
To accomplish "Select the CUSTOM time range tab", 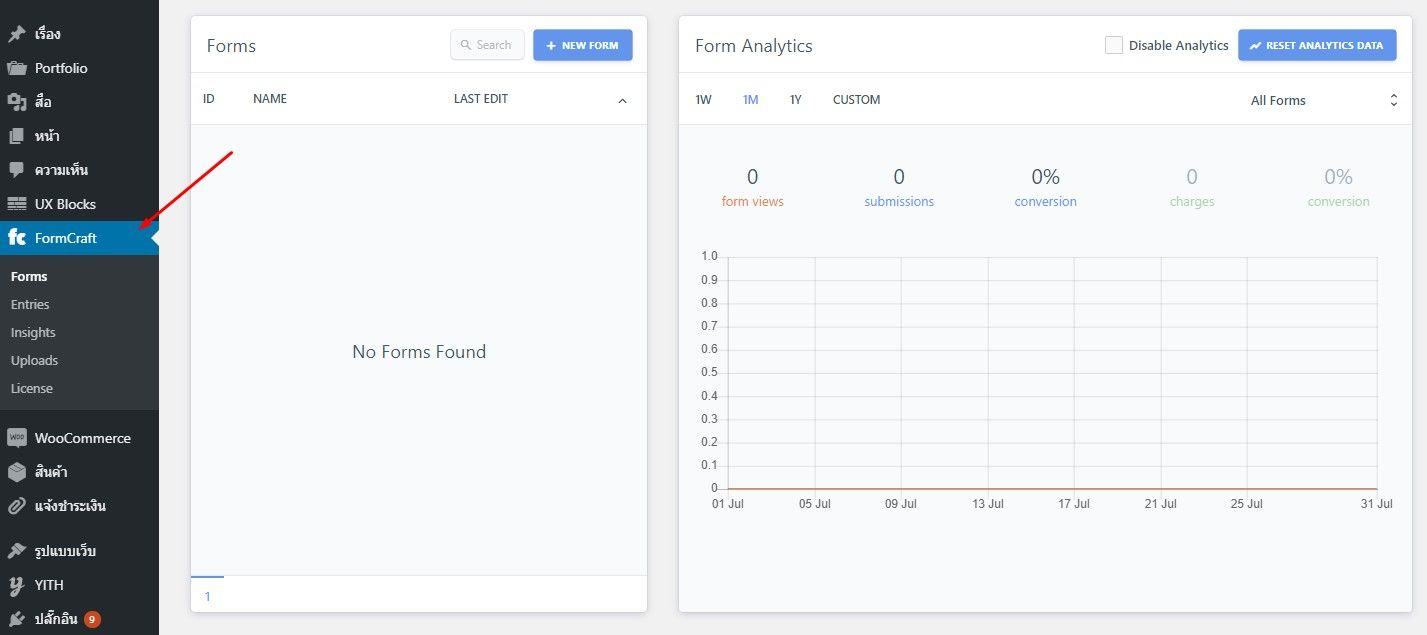I will coord(856,100).
